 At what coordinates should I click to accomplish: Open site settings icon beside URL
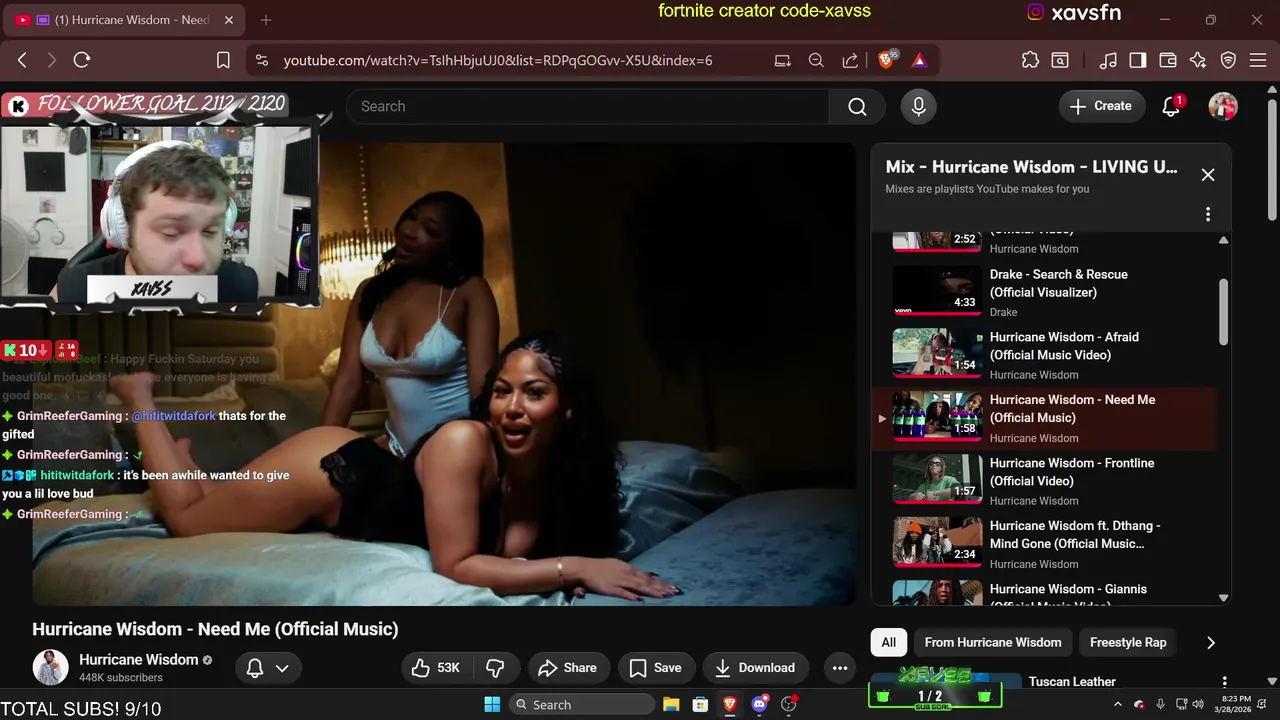262,60
